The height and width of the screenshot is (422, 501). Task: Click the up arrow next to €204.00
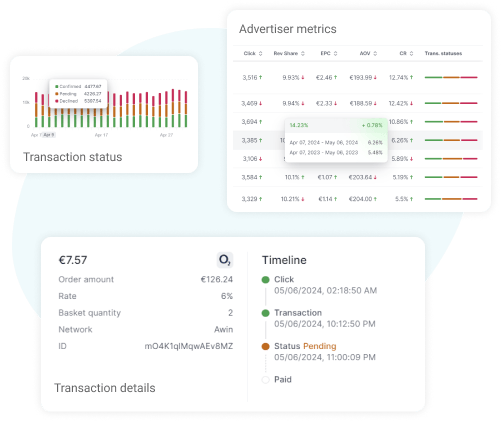pos(375,199)
